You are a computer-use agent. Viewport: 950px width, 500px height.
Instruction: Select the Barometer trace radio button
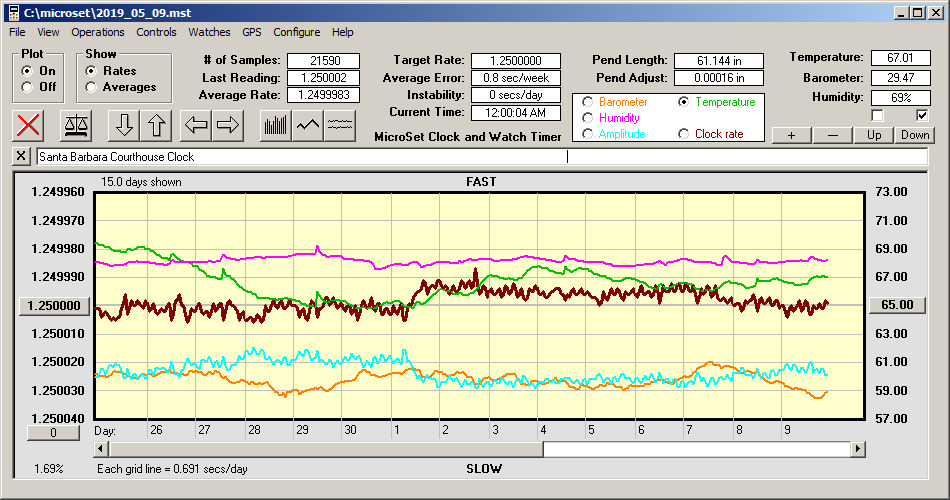pyautogui.click(x=588, y=102)
